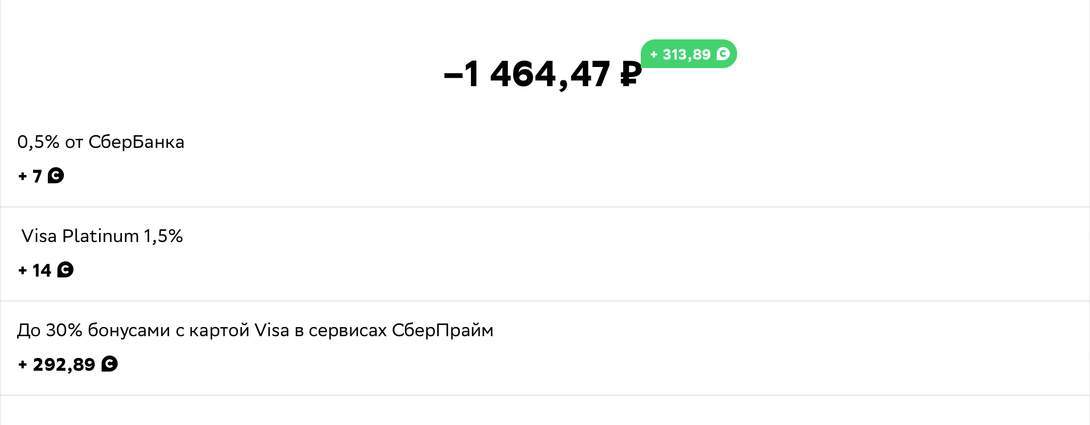
Task: Open the 0,5% от СберБанка entry
Action: coord(101,142)
